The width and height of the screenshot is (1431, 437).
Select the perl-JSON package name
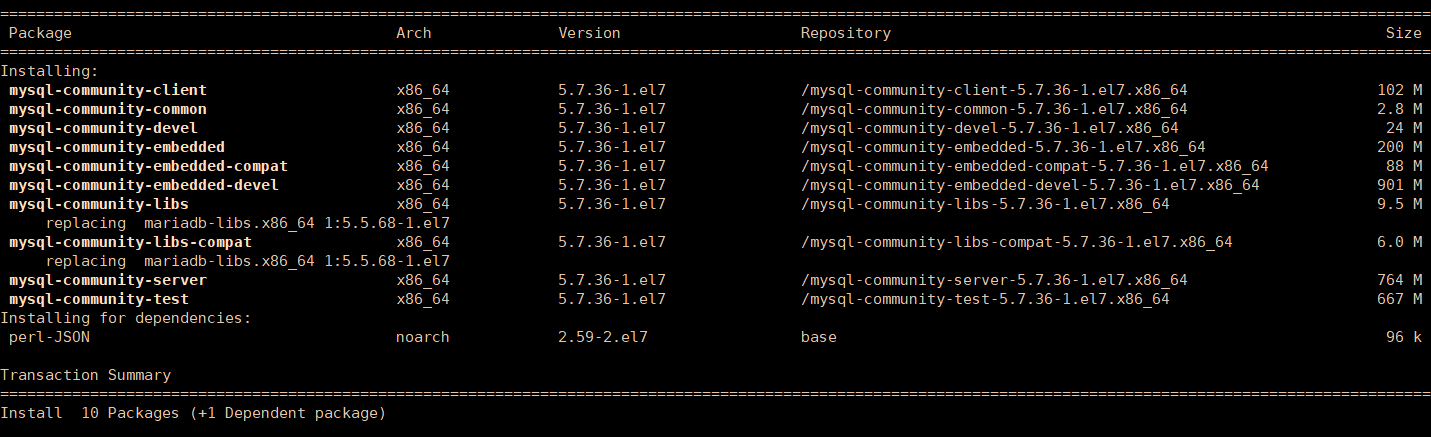pyautogui.click(x=49, y=337)
